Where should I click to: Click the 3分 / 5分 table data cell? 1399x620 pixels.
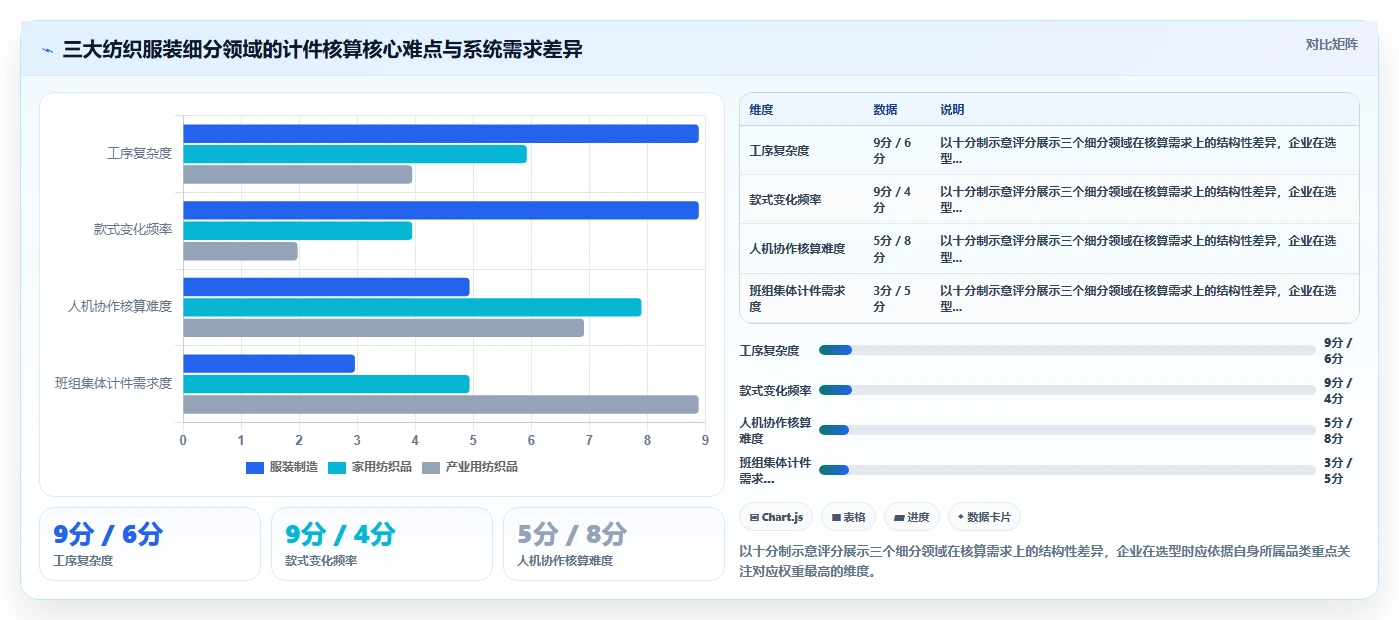point(897,298)
